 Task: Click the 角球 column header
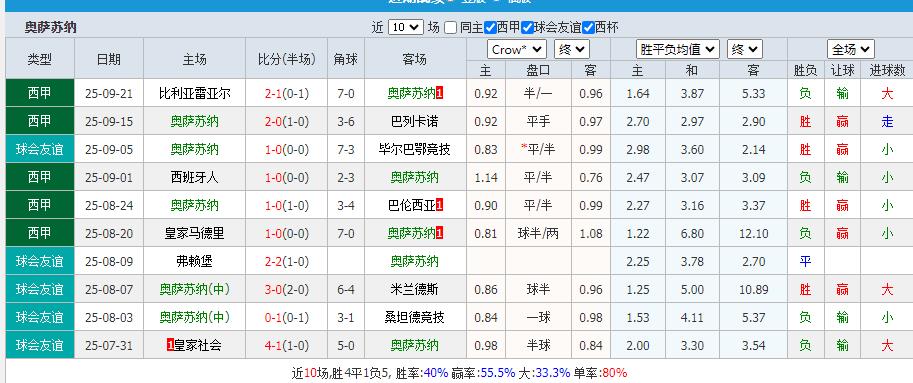[346, 59]
